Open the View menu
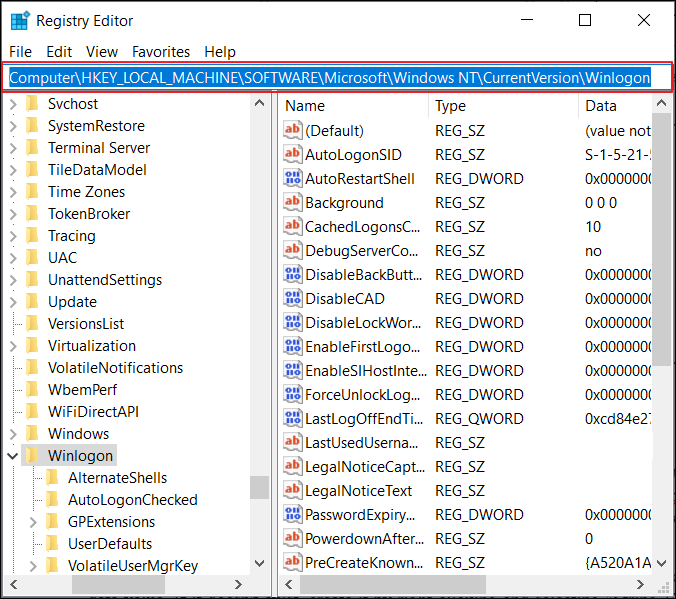 pos(102,52)
